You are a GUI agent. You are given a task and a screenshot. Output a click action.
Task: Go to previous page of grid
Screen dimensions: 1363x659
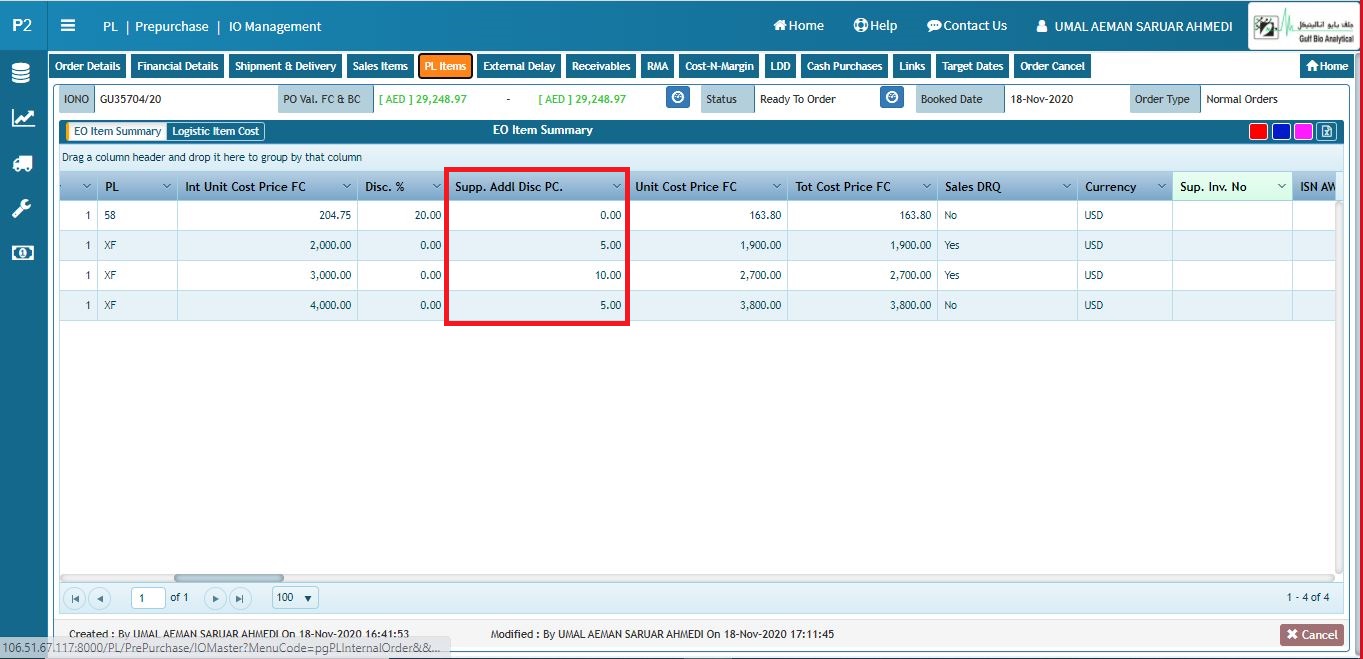click(99, 598)
